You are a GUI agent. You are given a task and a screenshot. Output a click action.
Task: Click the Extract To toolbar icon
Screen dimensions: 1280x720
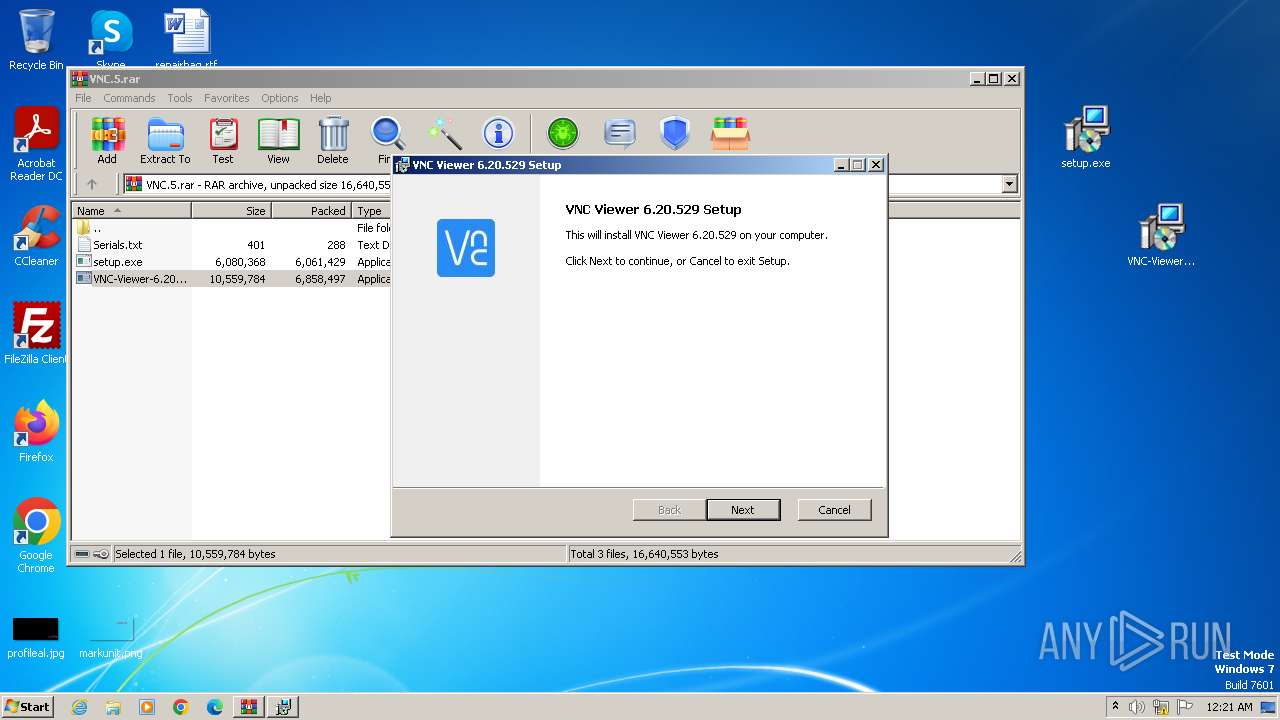(165, 140)
